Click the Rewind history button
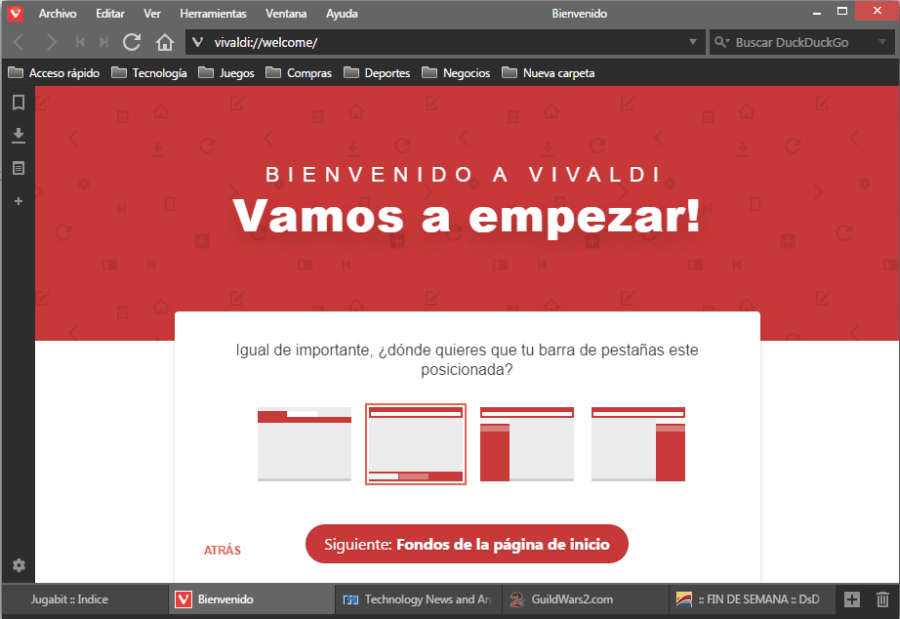The image size is (900, 619). [80, 42]
